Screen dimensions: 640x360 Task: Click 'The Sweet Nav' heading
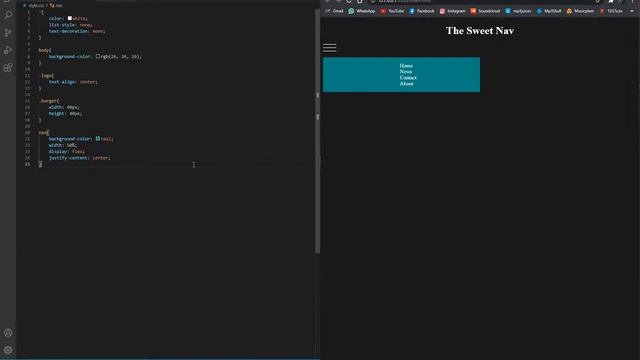[480, 31]
